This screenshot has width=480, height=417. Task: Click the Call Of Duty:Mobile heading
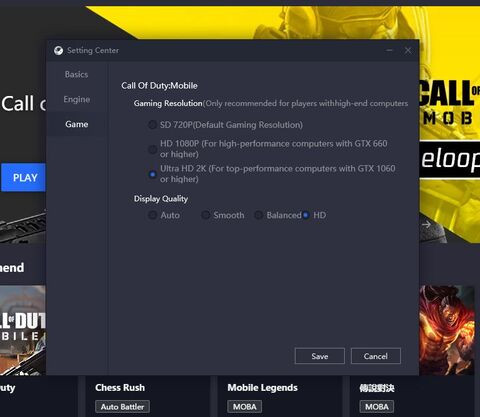[x=159, y=86]
